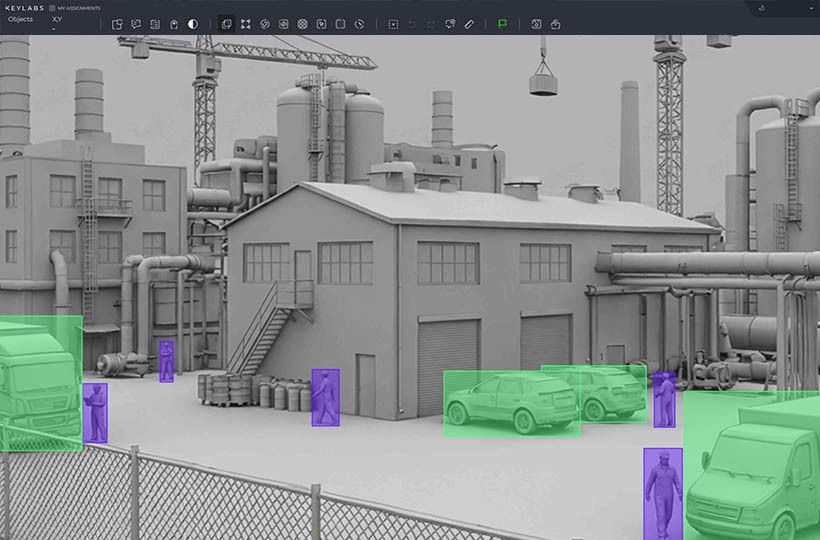
Task: Click the green flag icon
Action: [x=502, y=24]
